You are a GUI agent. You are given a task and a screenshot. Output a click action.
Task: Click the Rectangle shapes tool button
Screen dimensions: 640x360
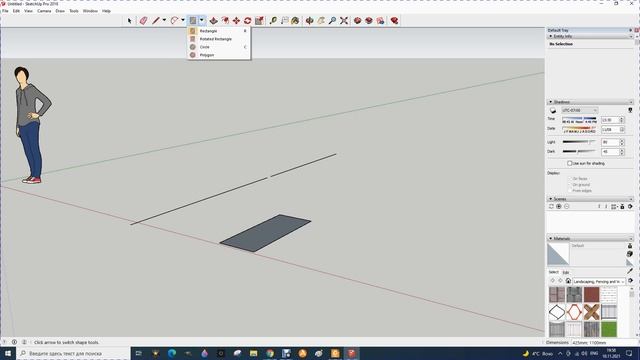pos(193,20)
